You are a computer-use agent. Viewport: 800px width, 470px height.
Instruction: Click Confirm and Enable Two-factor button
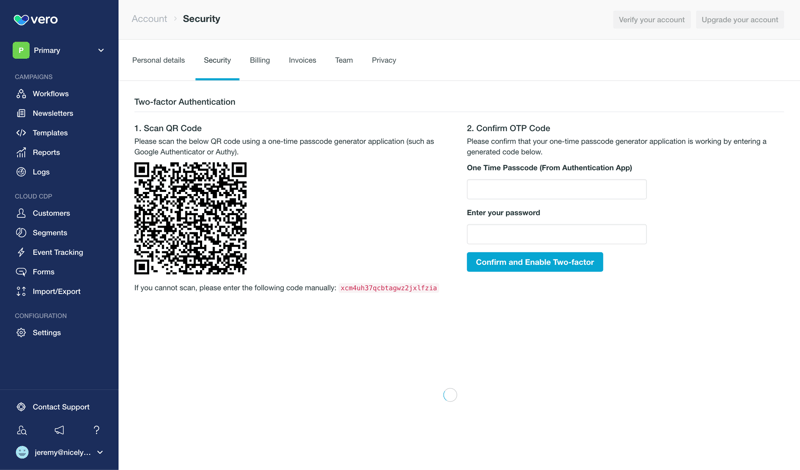coord(535,262)
